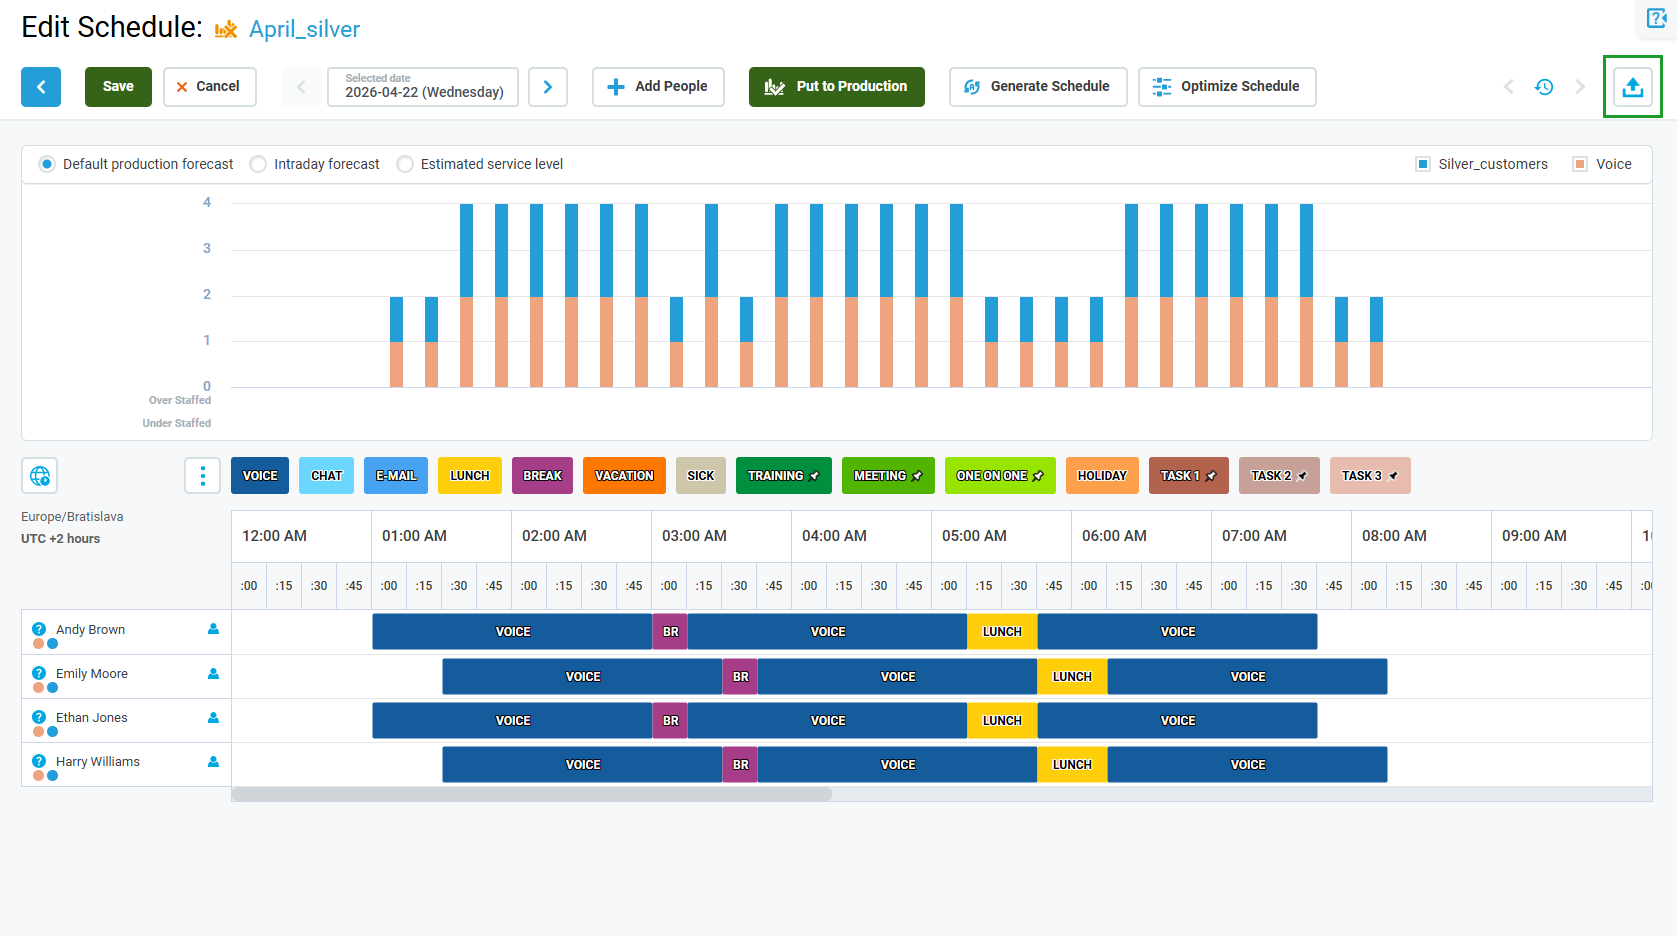Click the orange chart icon beside April_silver

click(x=226, y=29)
